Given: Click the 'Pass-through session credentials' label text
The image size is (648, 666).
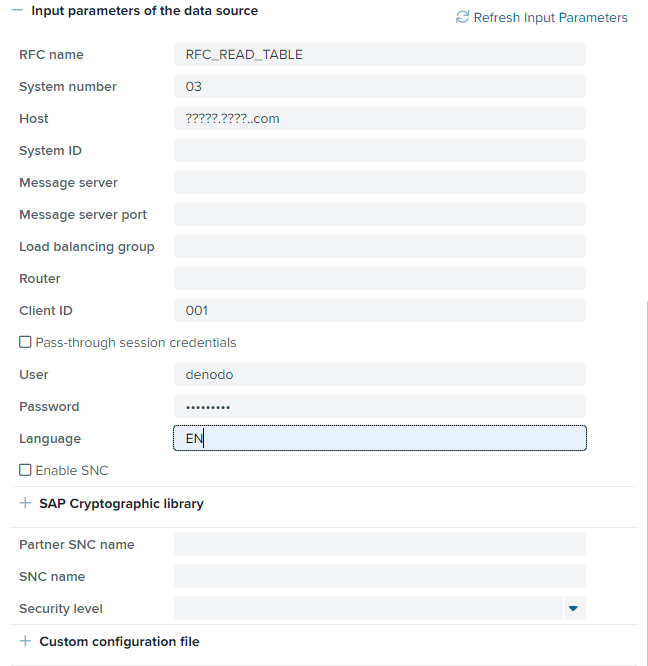Looking at the screenshot, I should coord(136,342).
